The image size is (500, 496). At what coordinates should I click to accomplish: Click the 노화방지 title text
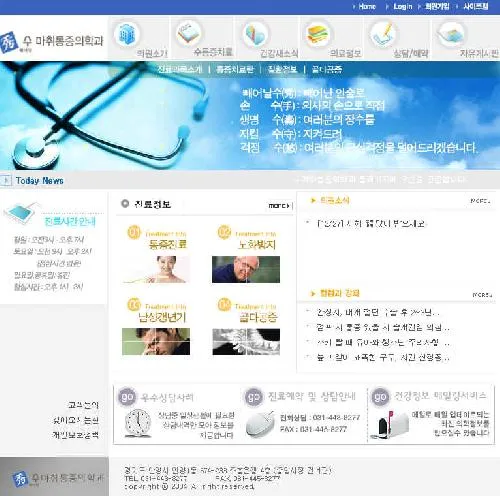pos(257,245)
